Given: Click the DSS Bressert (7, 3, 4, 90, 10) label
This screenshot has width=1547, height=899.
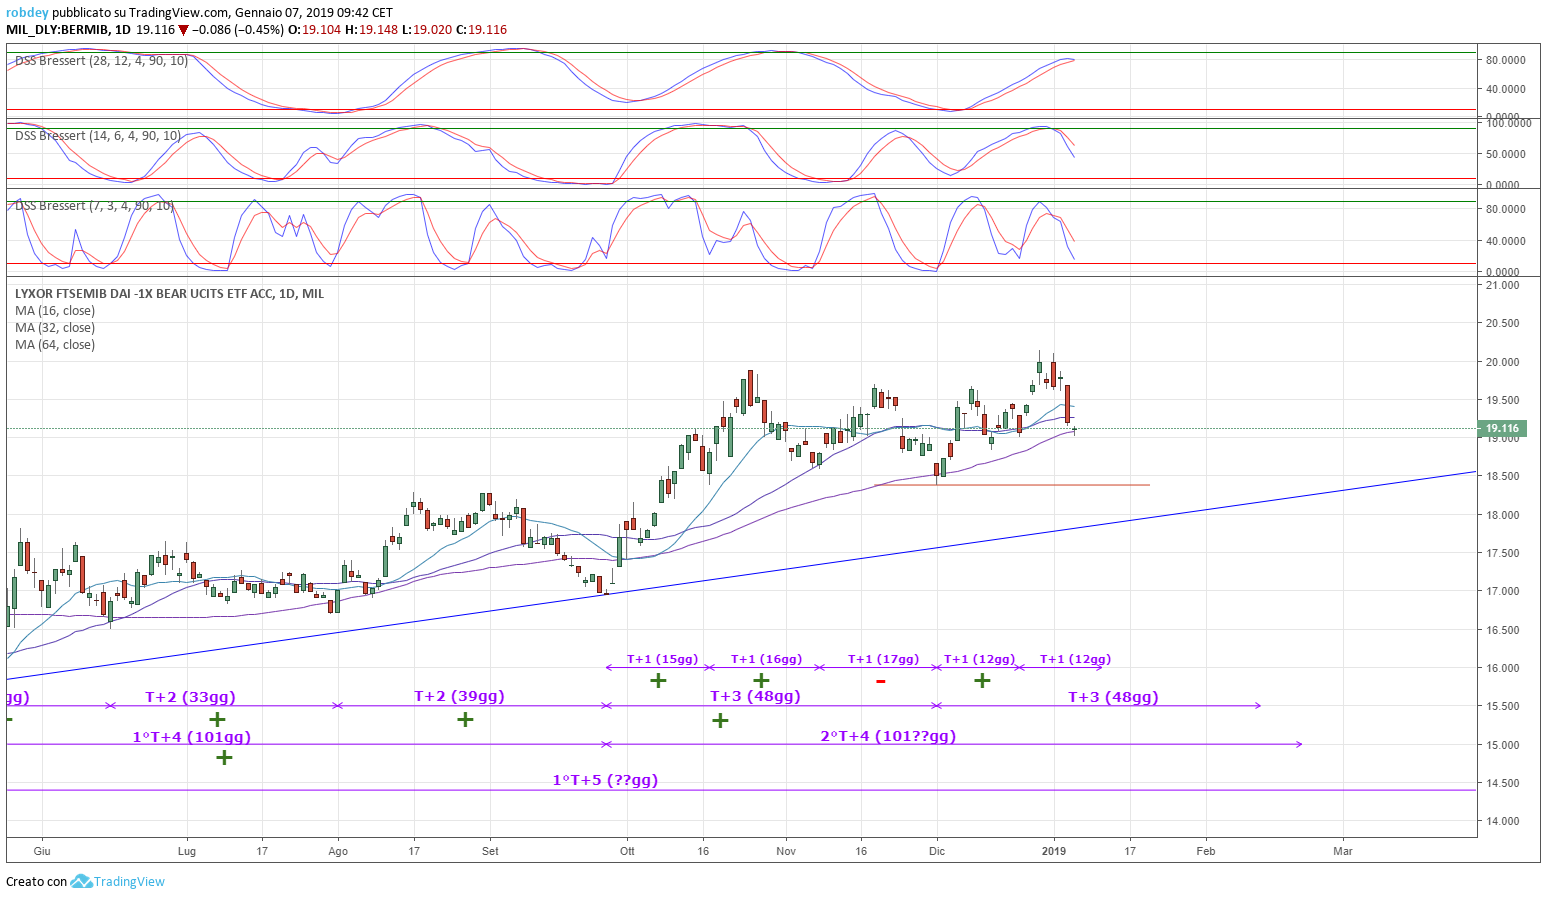Looking at the screenshot, I should pyautogui.click(x=94, y=205).
